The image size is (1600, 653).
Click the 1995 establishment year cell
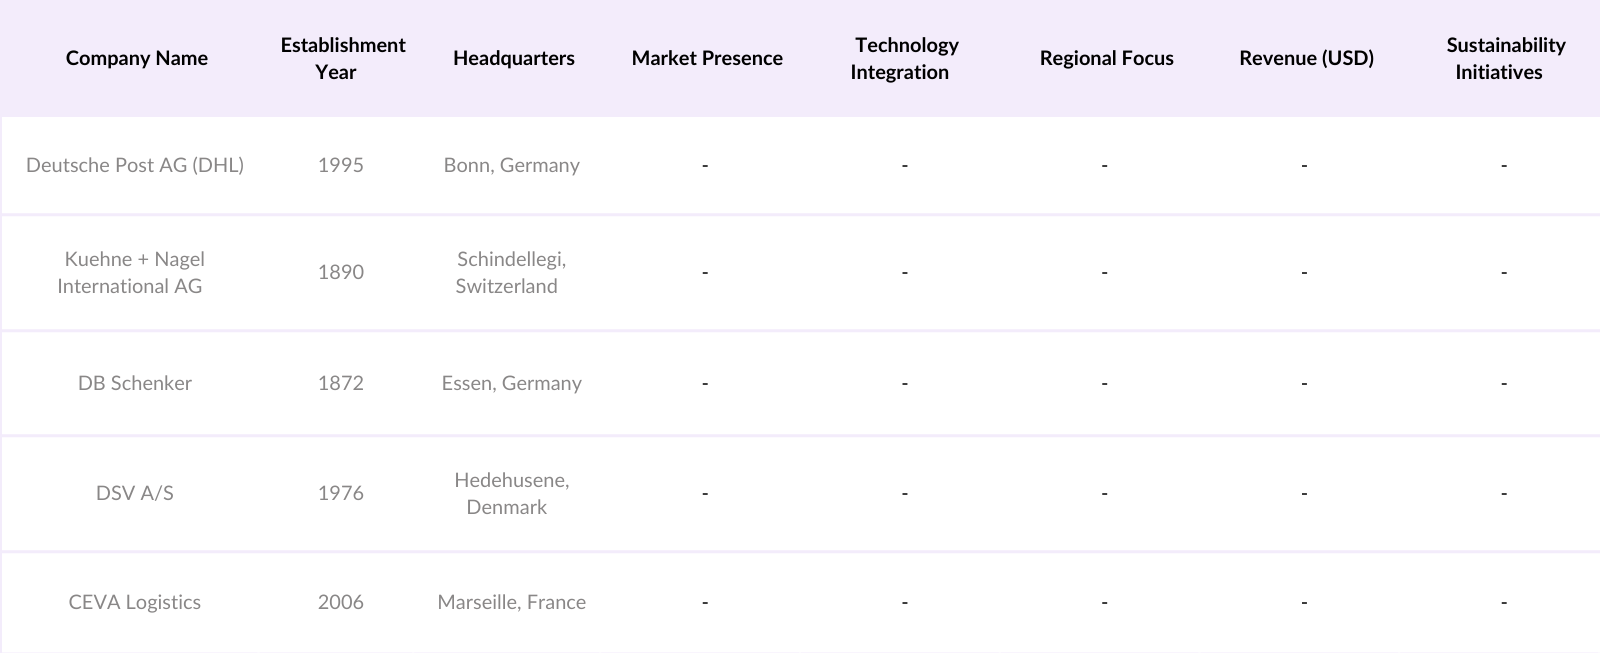coord(341,165)
